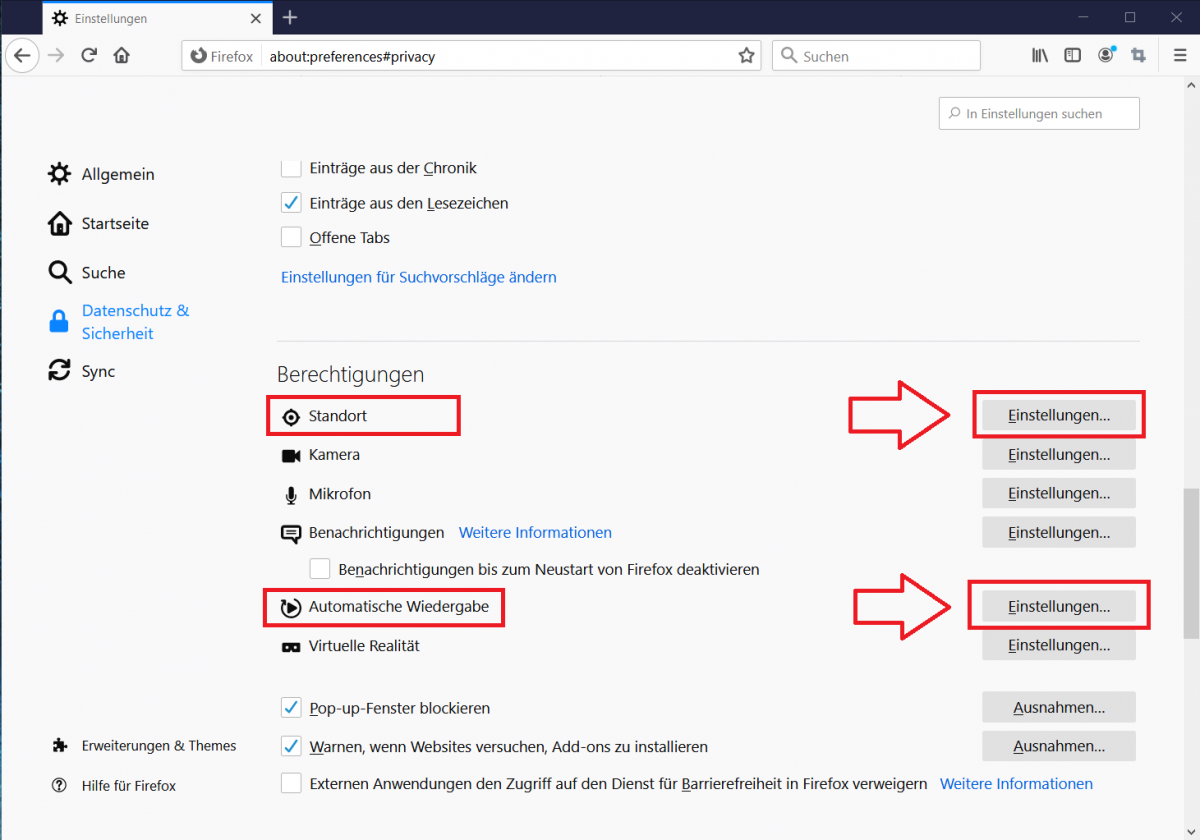Viewport: 1200px width, 840px height.
Task: Open the Firefox account icon
Action: point(1105,55)
